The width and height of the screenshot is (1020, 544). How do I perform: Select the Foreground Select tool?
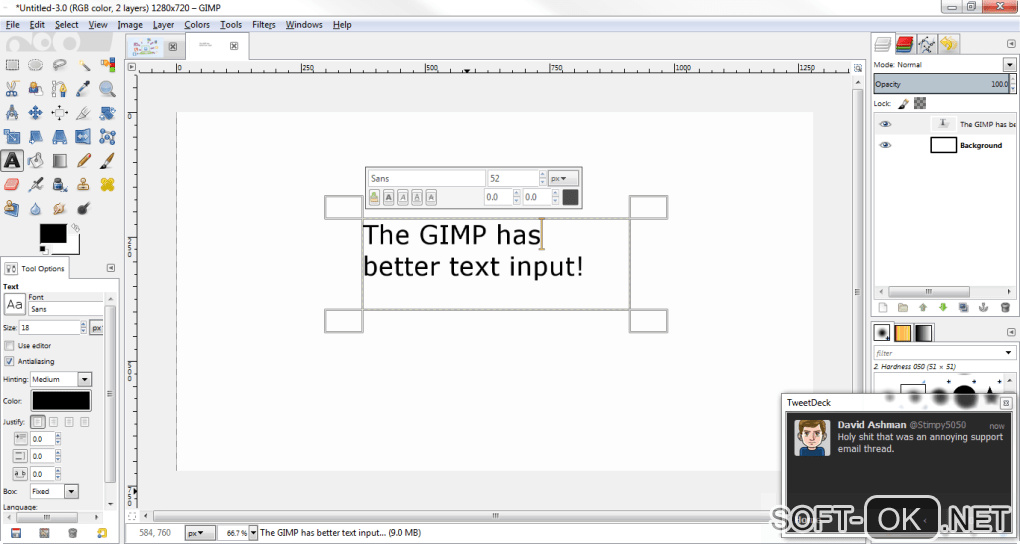click(36, 88)
